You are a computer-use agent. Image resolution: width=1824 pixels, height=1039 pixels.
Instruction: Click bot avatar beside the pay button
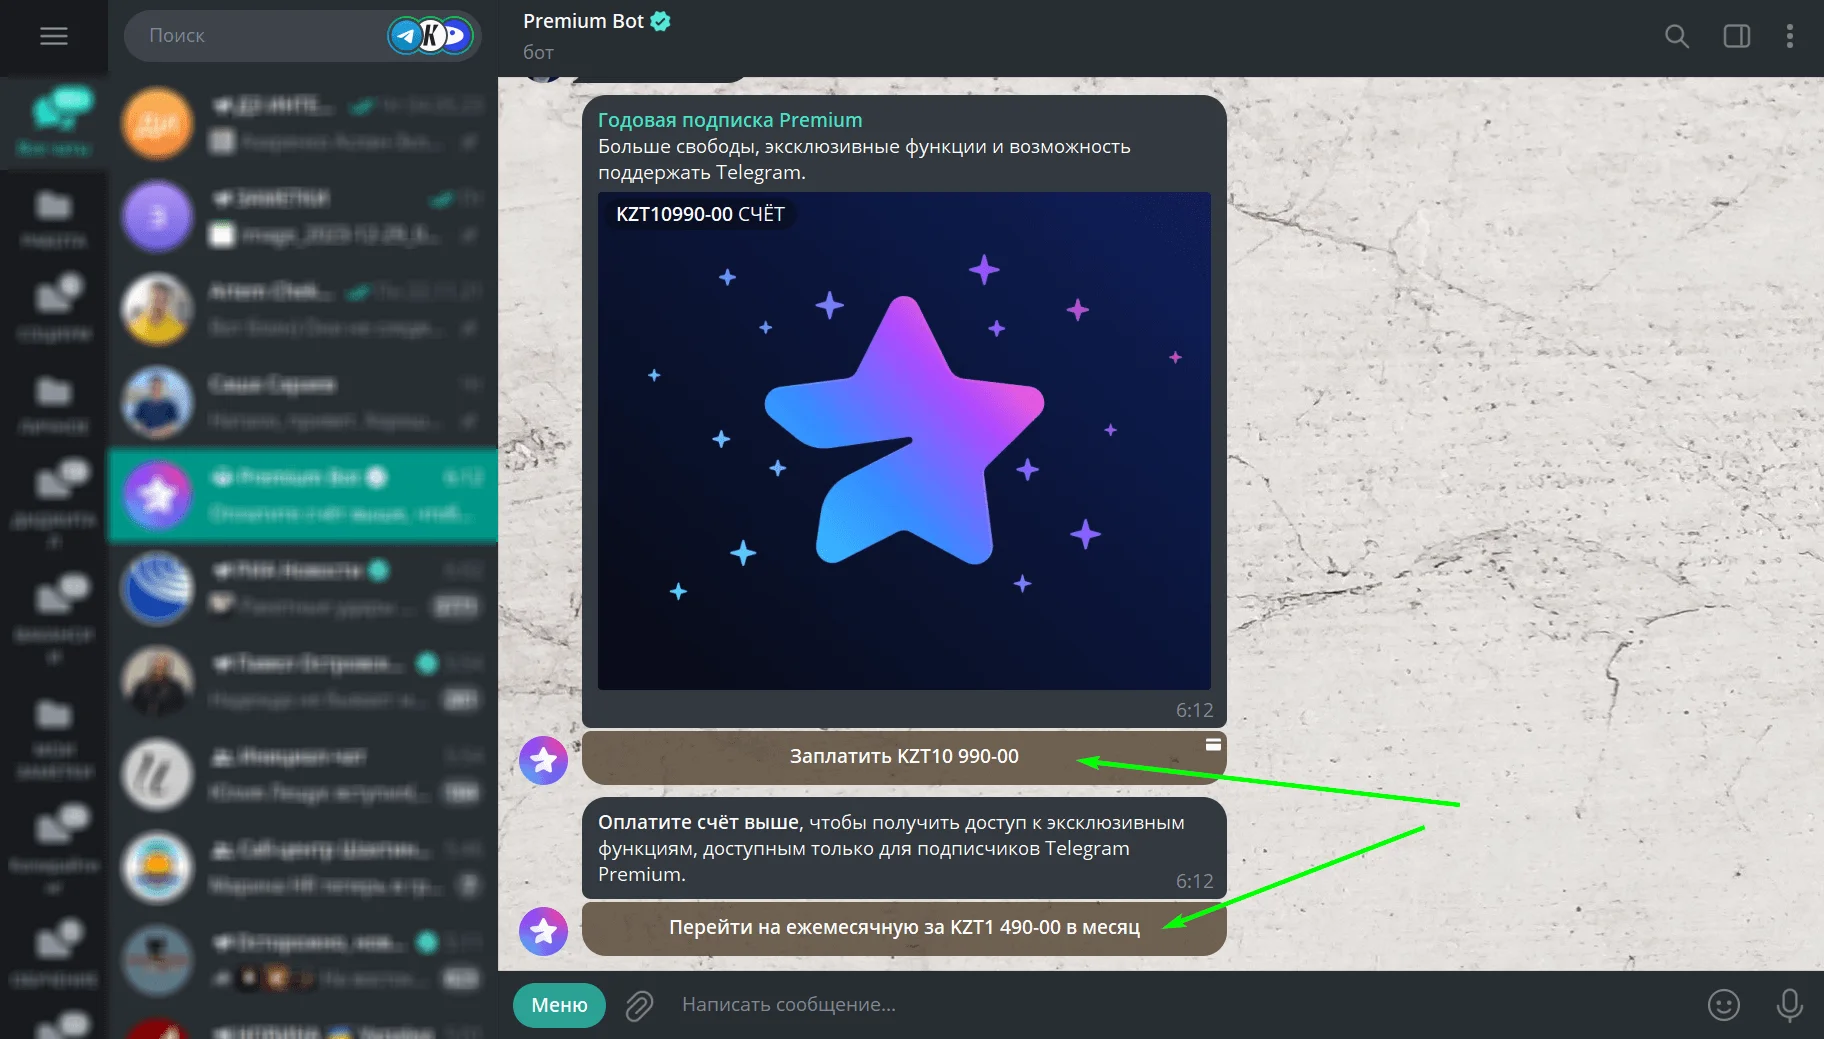coord(543,760)
